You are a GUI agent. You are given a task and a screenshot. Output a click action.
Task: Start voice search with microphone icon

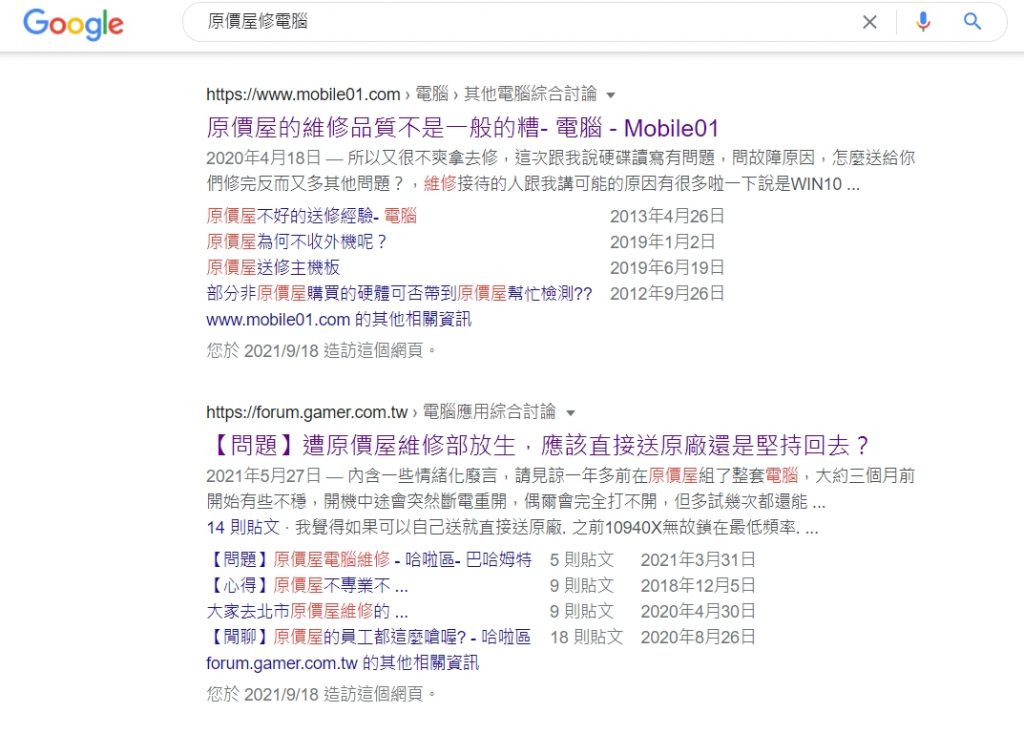(x=923, y=22)
